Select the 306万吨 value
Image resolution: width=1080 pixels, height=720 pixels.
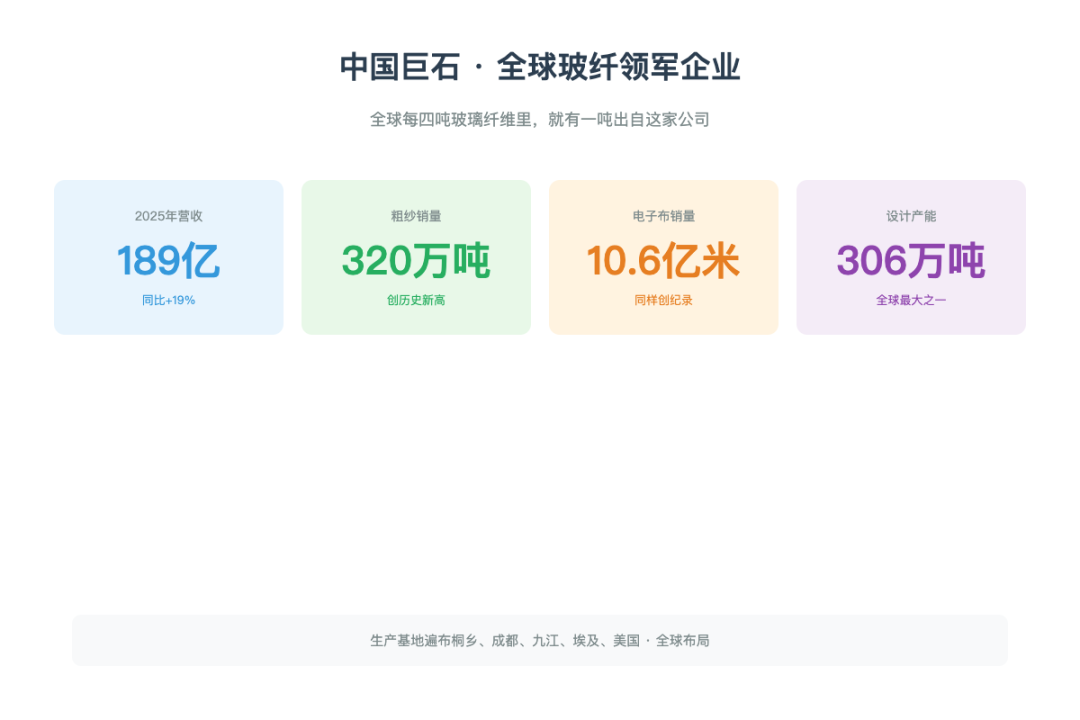(911, 260)
